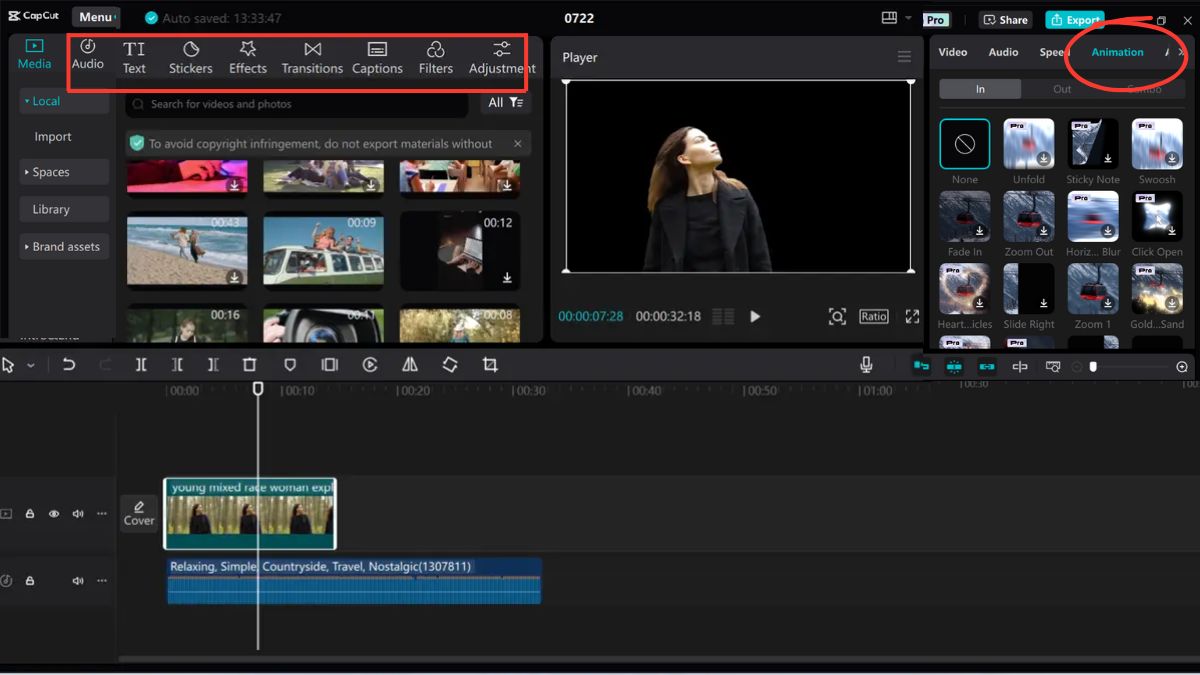Click the Pro badge button
Screen dimensions: 1200x675
pos(936,20)
